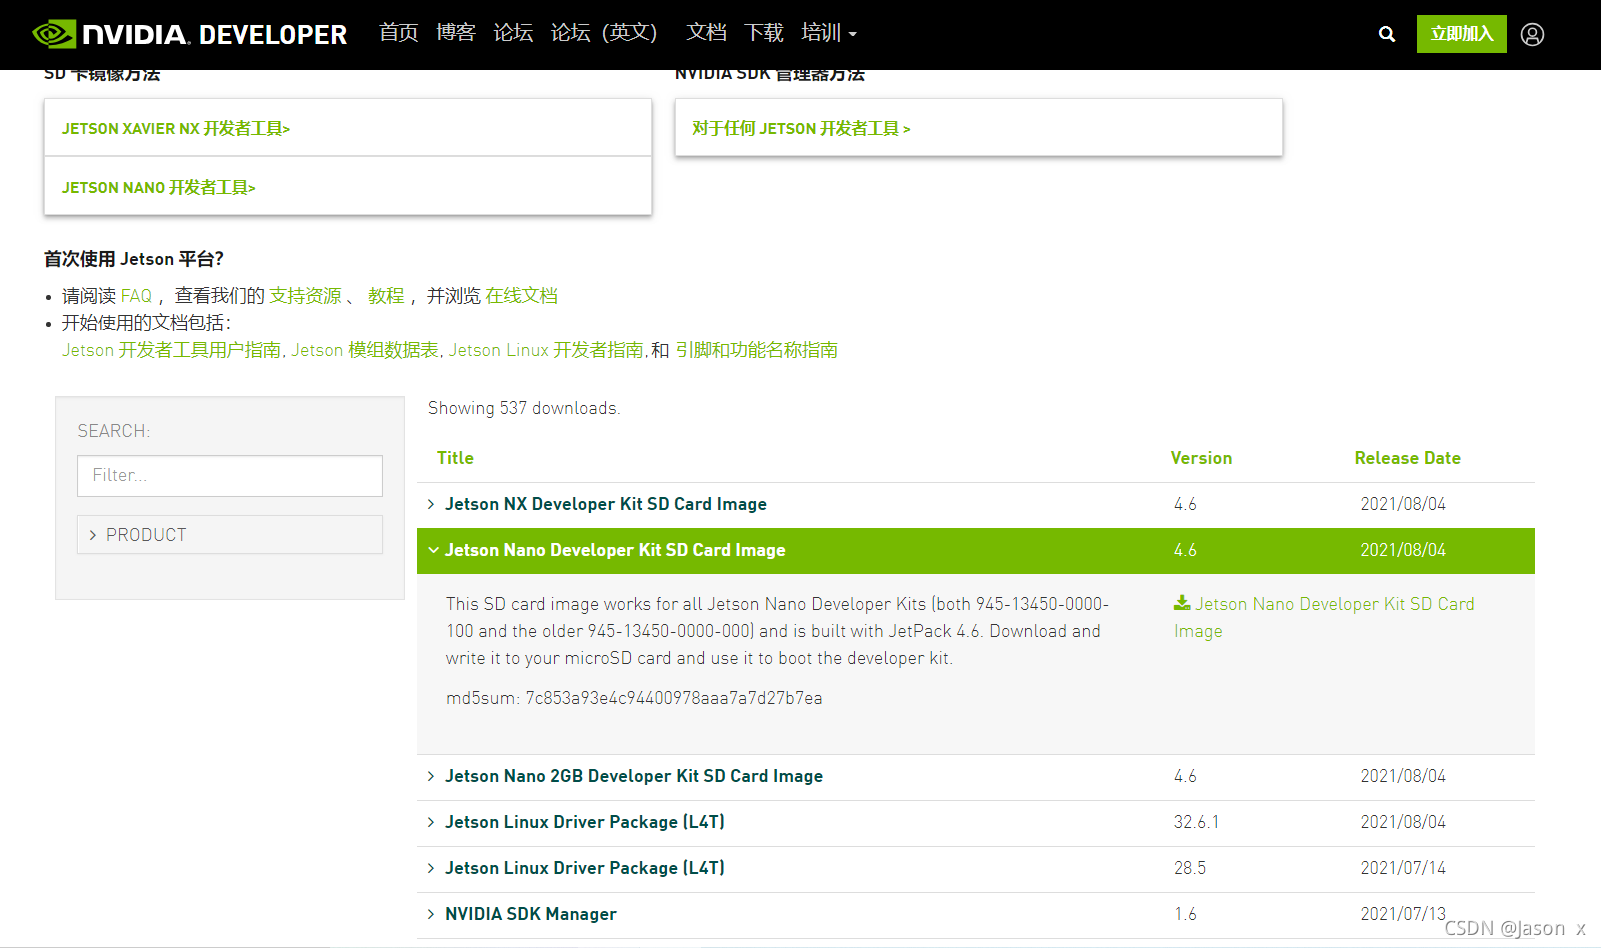Image resolution: width=1601 pixels, height=948 pixels.
Task: Open the 博客 menu item
Action: point(455,33)
